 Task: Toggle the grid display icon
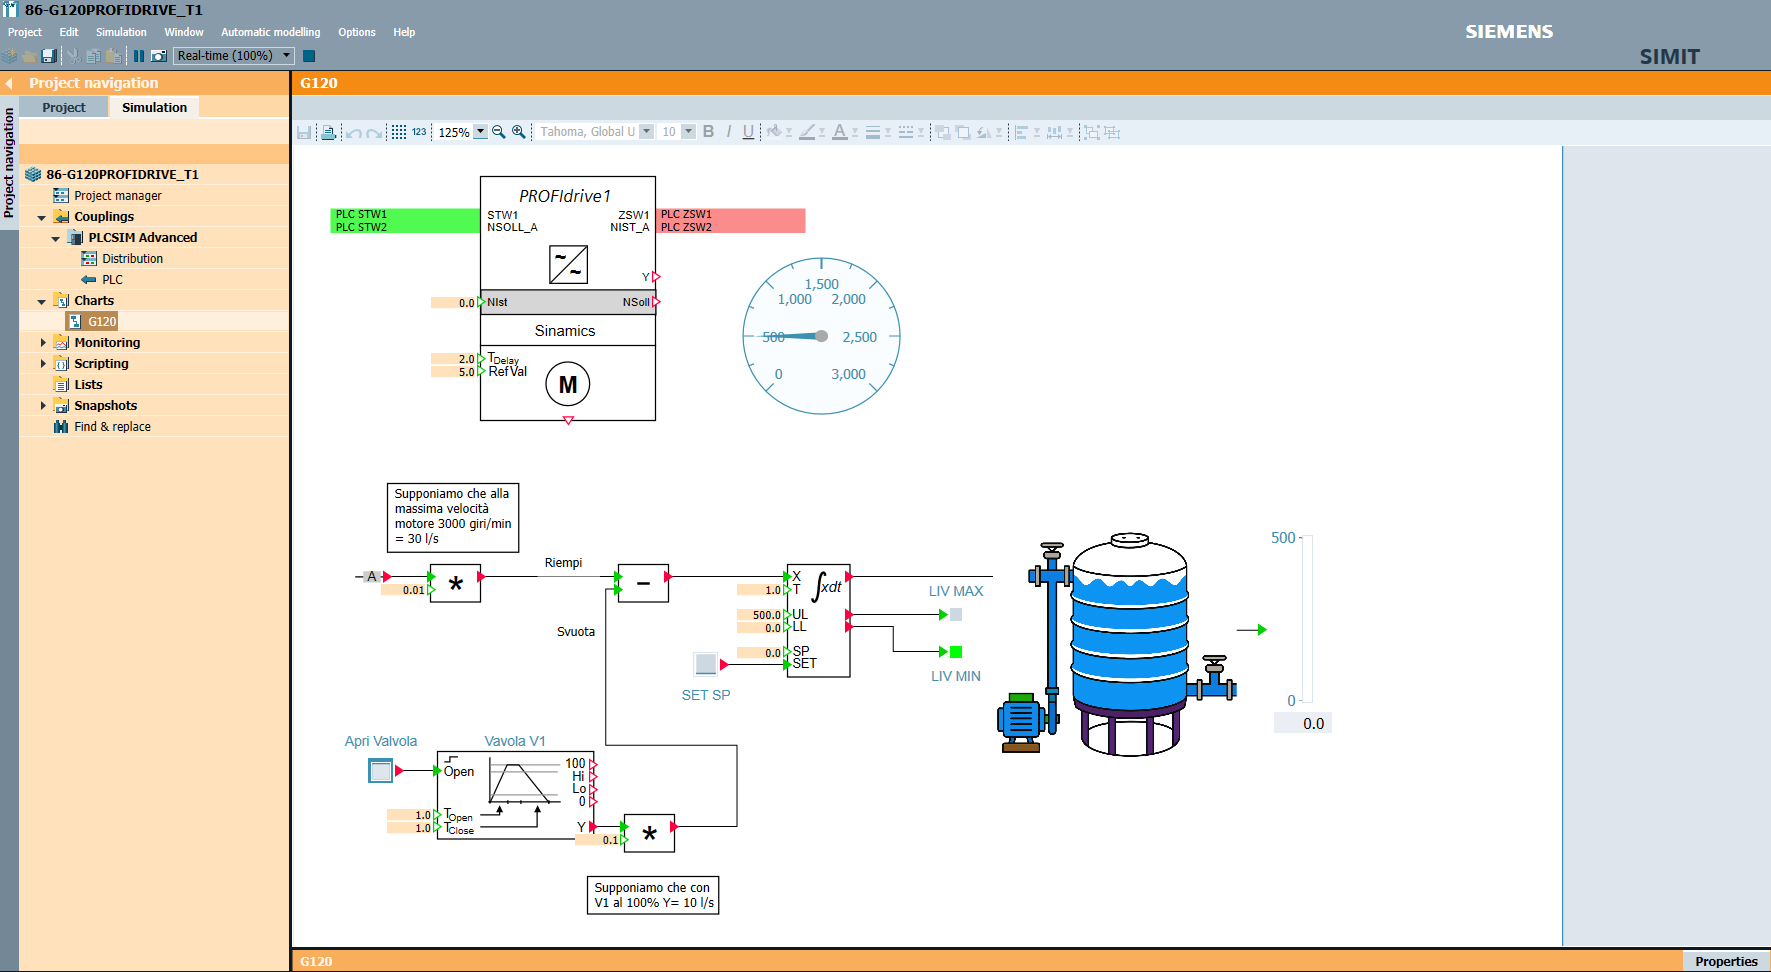click(x=398, y=132)
